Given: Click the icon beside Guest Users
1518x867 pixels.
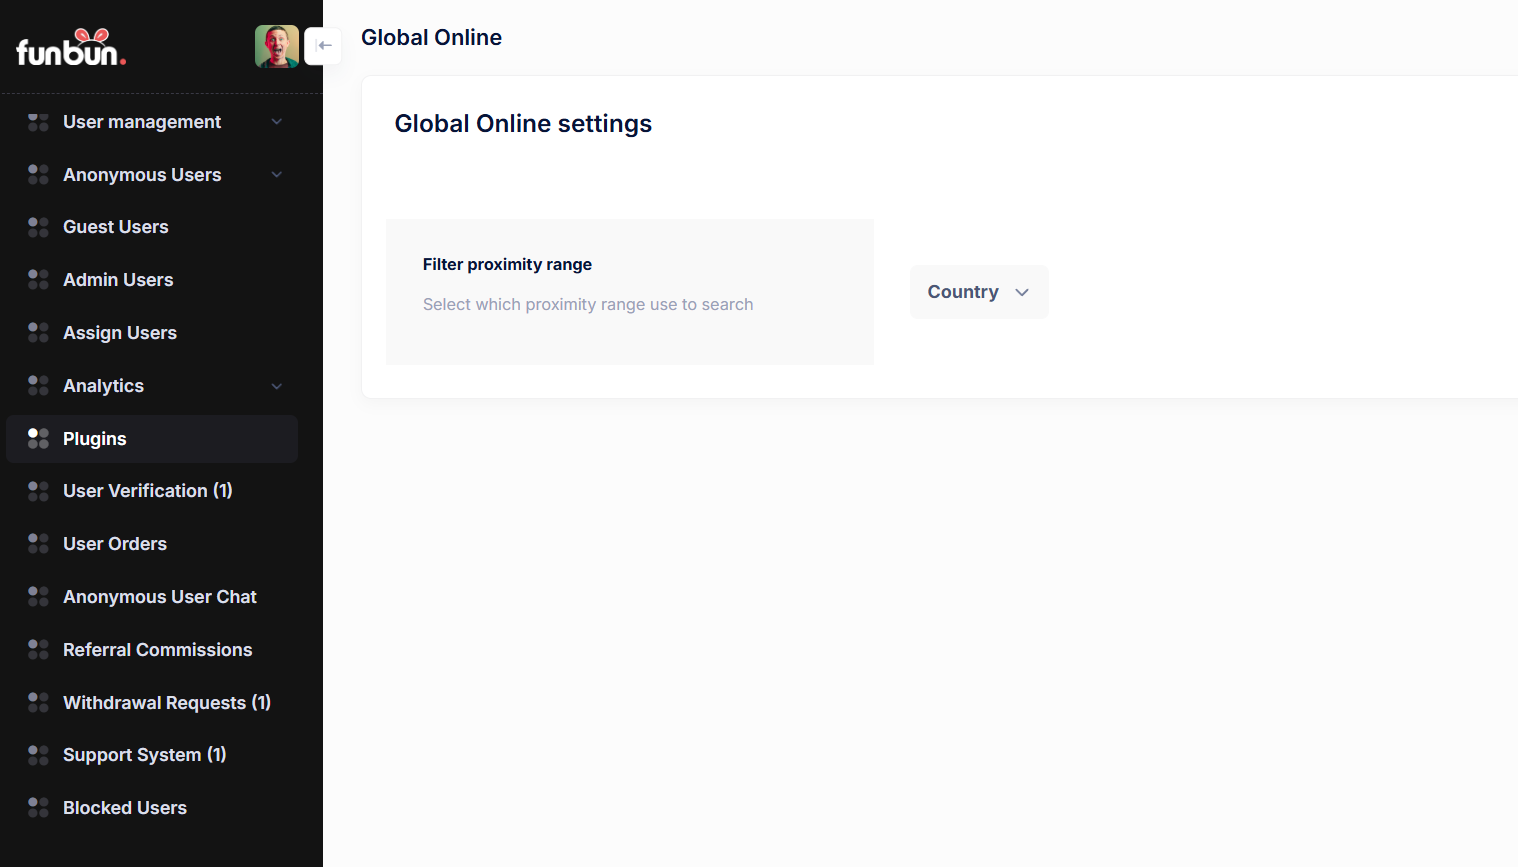Looking at the screenshot, I should click(38, 227).
